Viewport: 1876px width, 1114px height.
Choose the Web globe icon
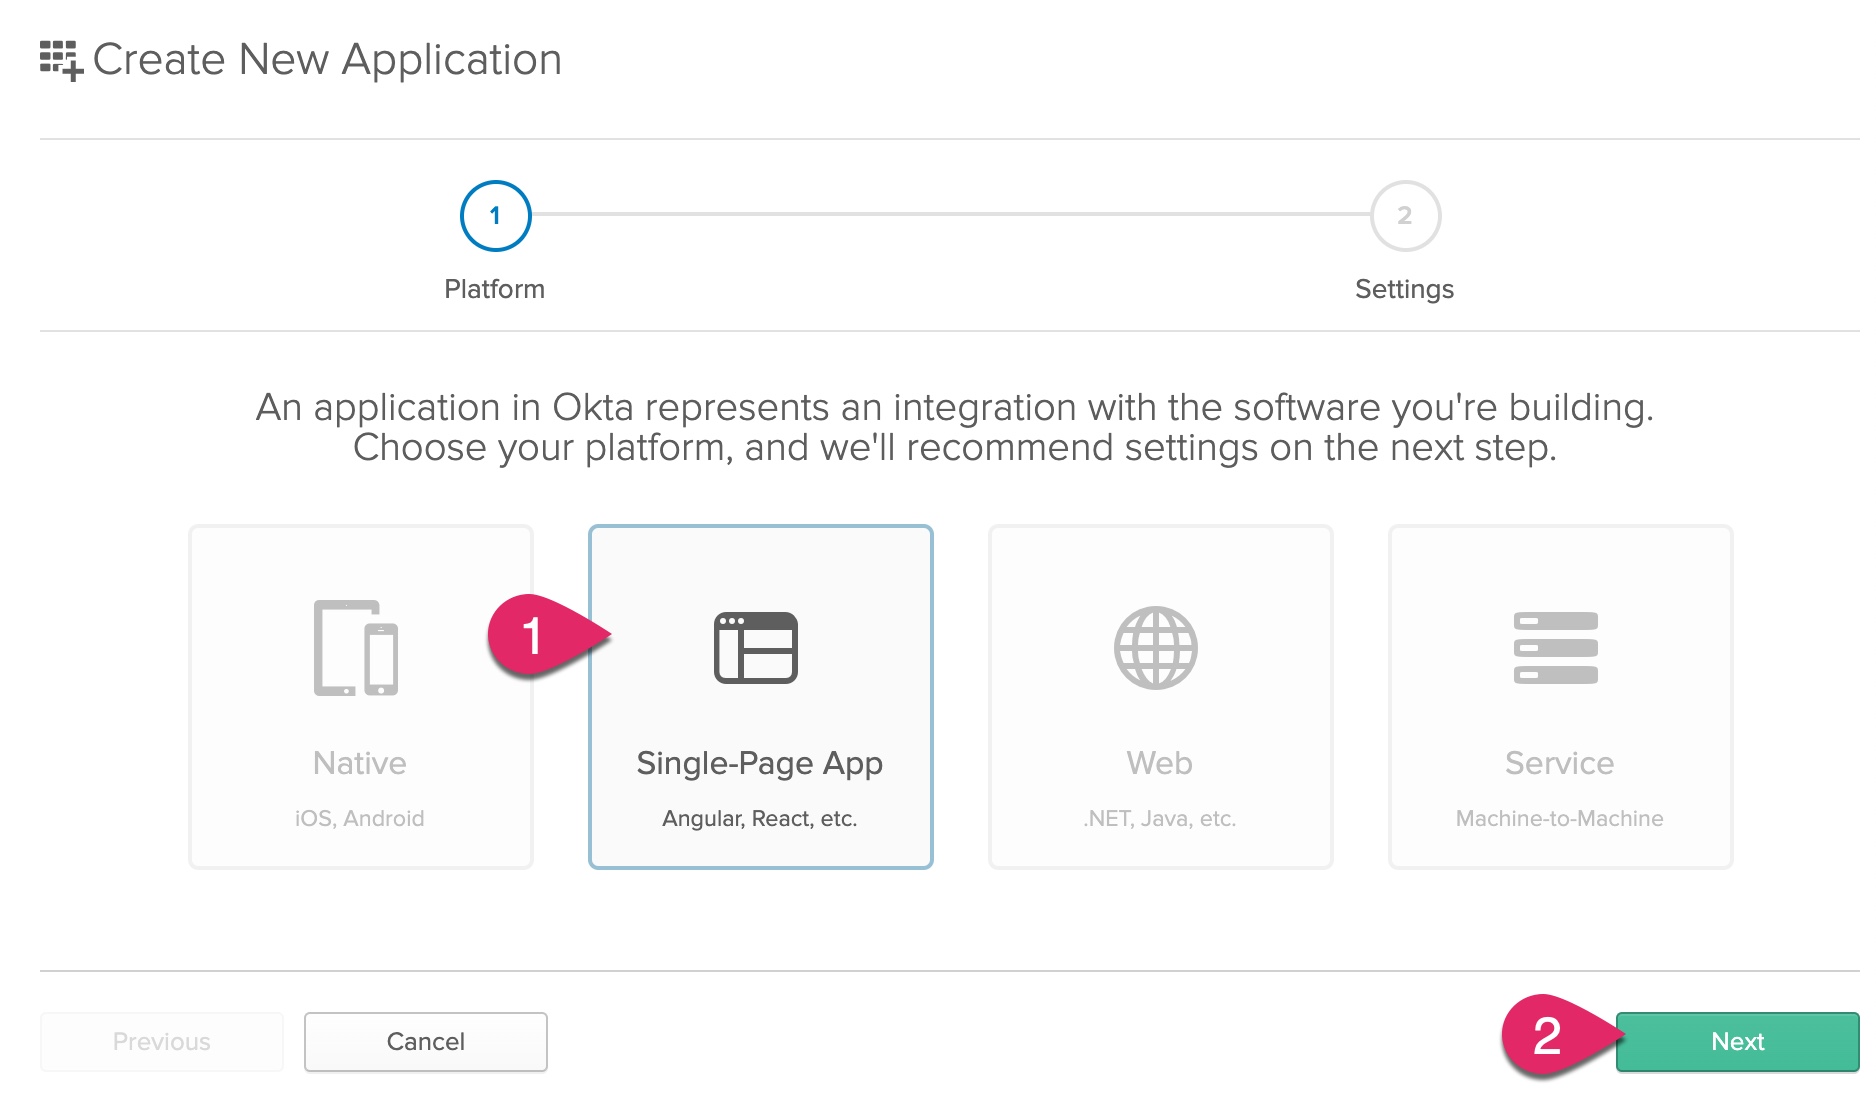pos(1156,648)
